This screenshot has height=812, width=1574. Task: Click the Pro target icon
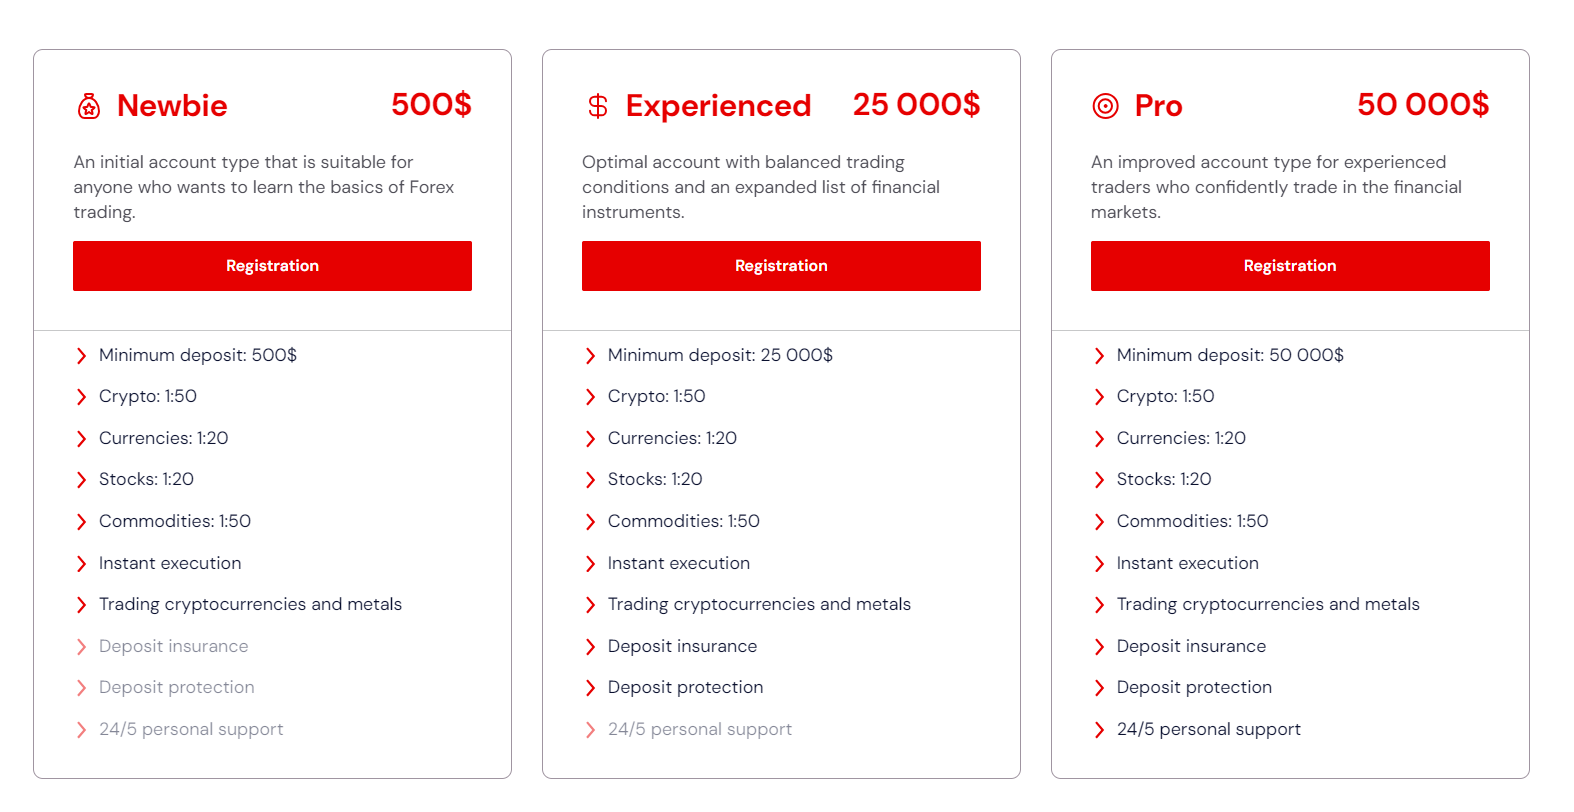coord(1105,106)
